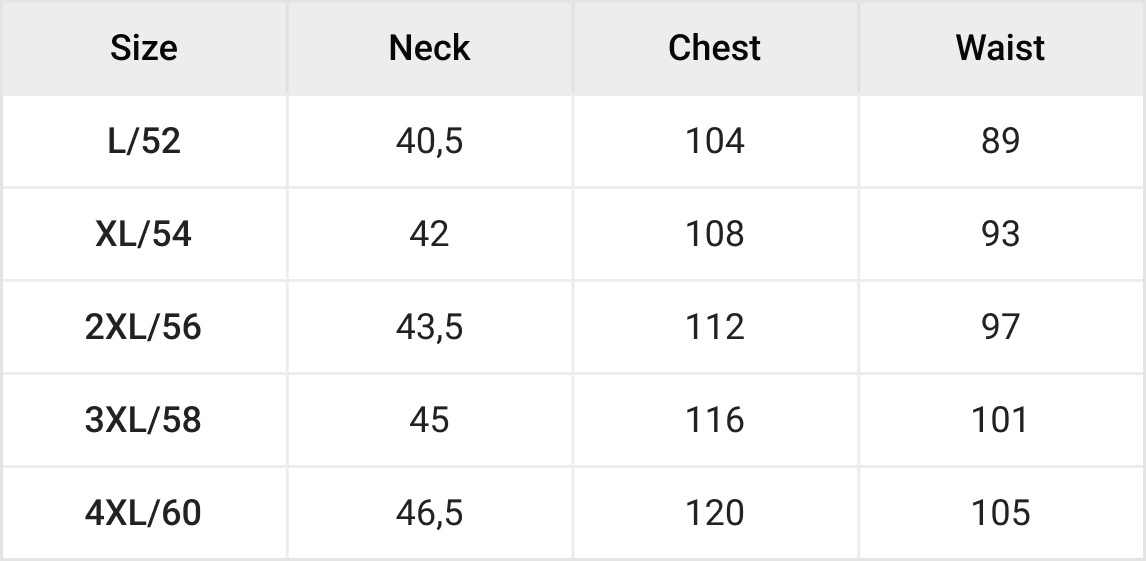The height and width of the screenshot is (561, 1146).
Task: Select waist measurement 93
Action: [1000, 234]
